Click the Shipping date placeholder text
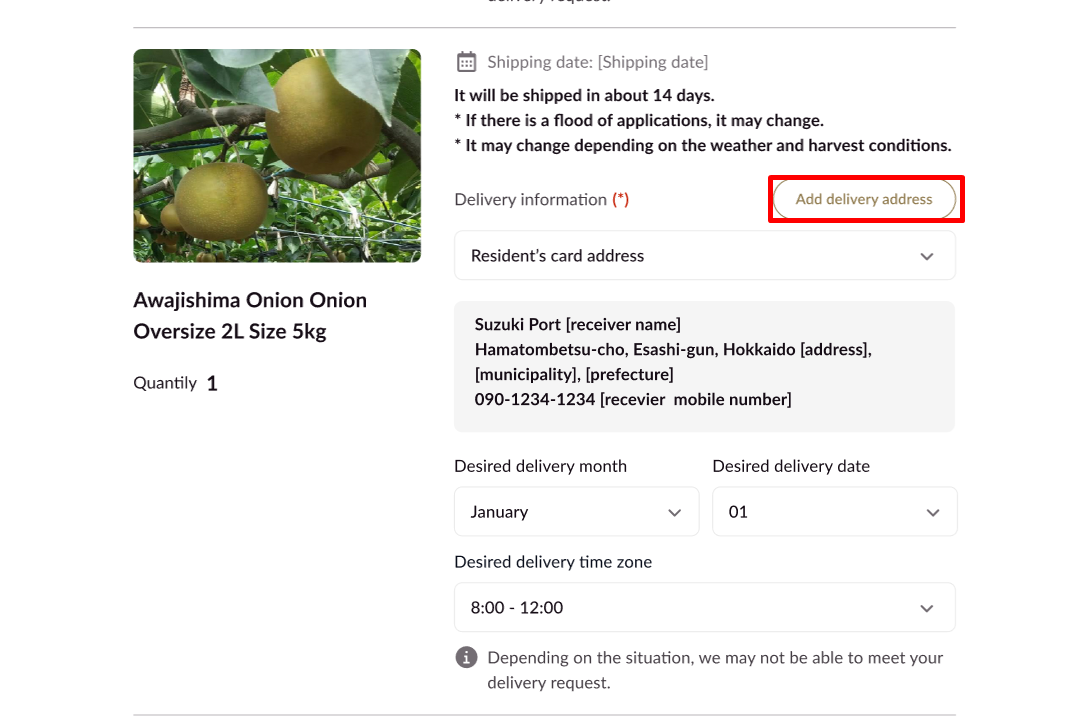The height and width of the screenshot is (721, 1071). [x=597, y=62]
